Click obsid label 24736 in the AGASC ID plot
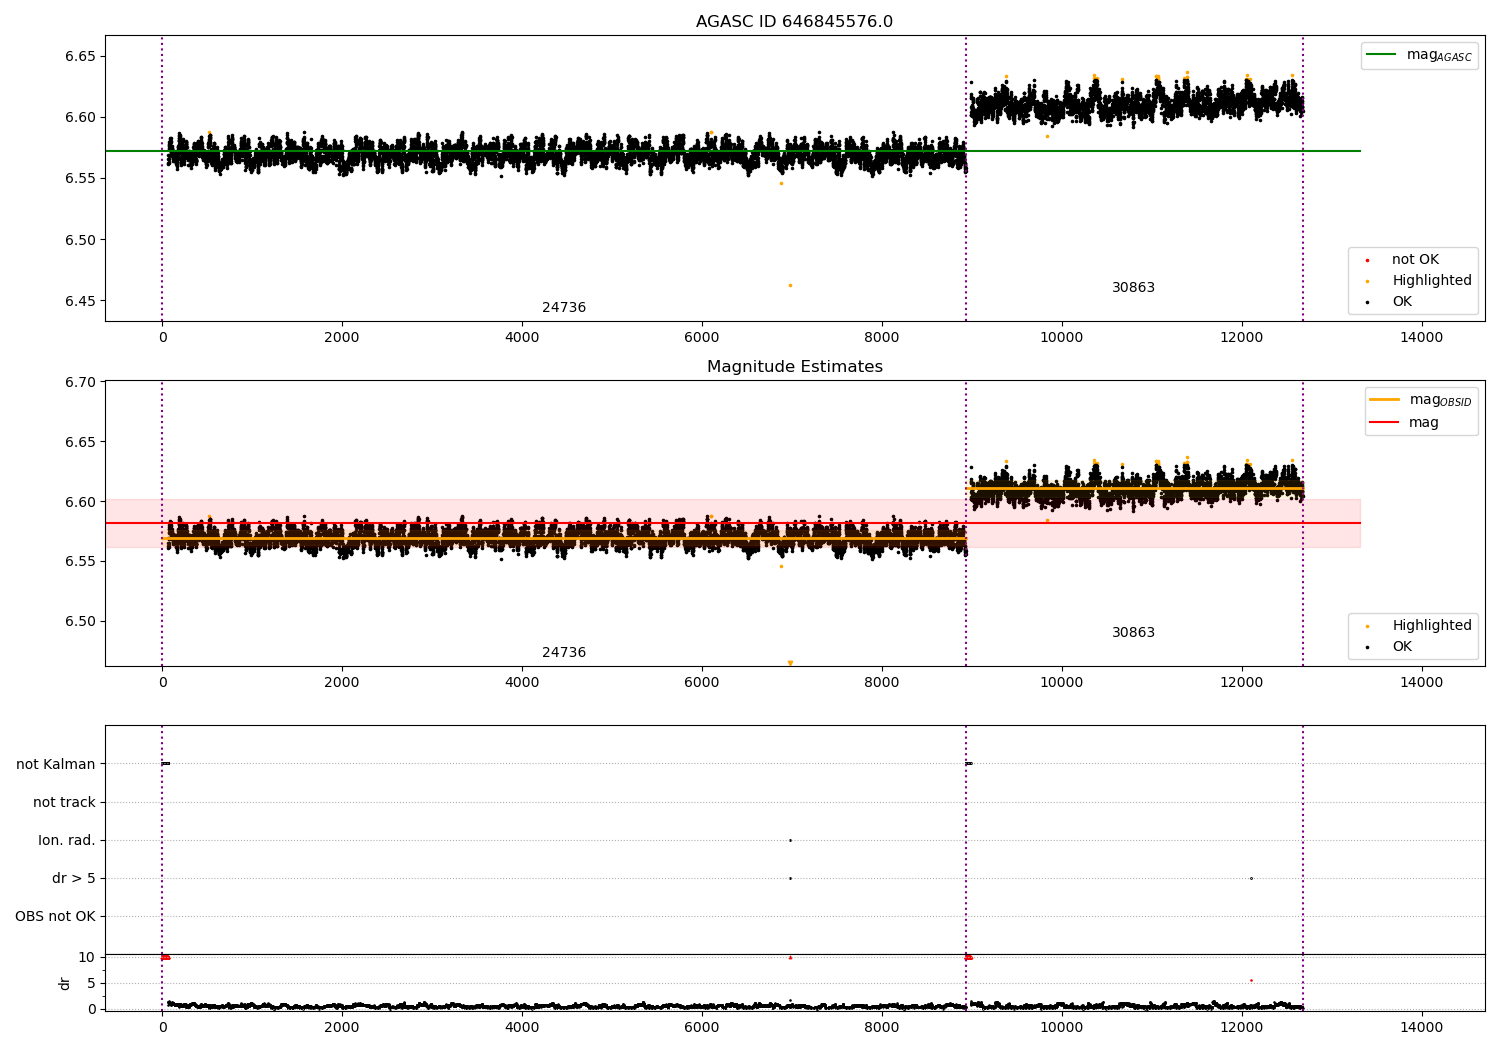The width and height of the screenshot is (1500, 1050). (564, 308)
